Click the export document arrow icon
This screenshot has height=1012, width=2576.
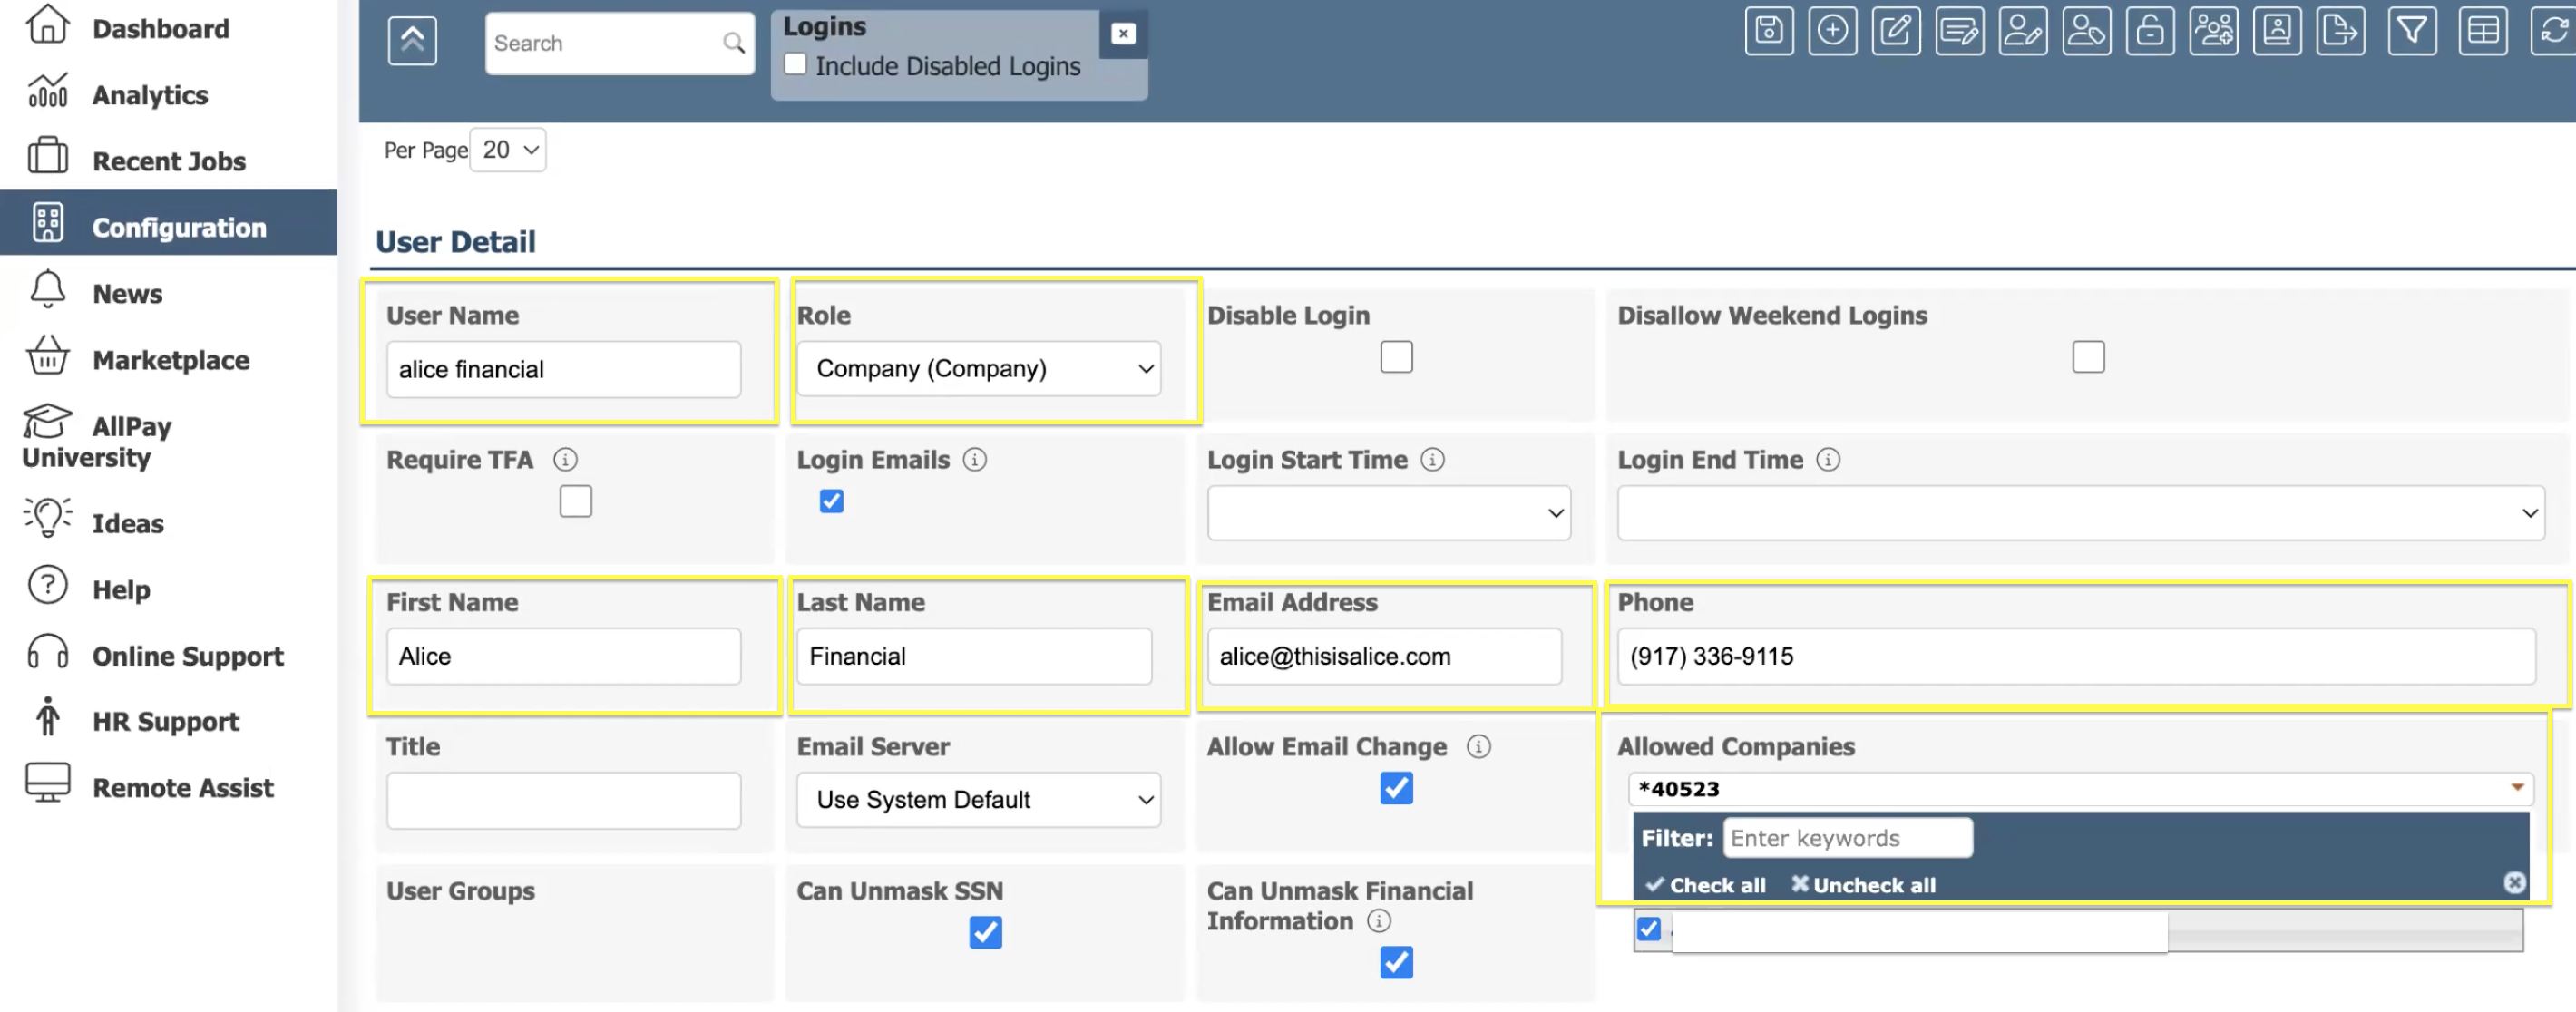point(2340,31)
